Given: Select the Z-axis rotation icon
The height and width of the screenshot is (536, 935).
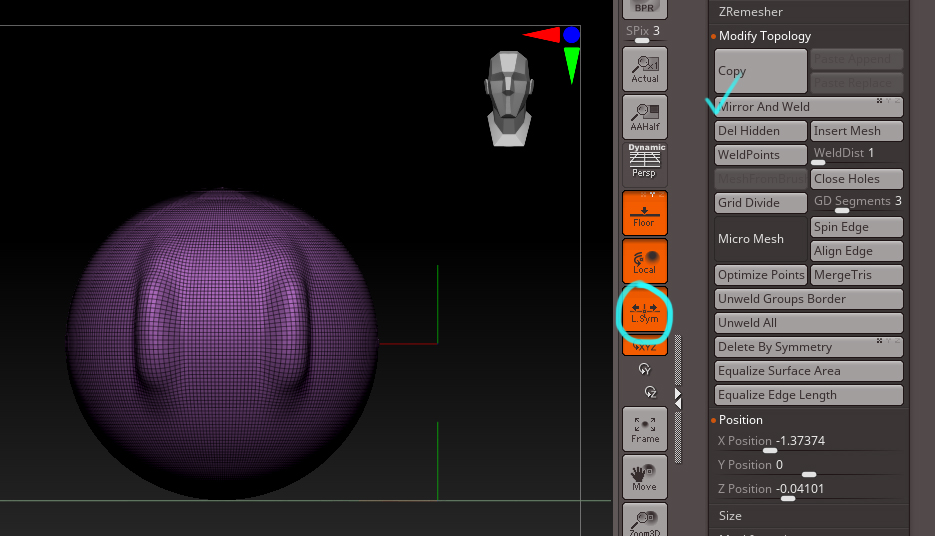Looking at the screenshot, I should (650, 392).
